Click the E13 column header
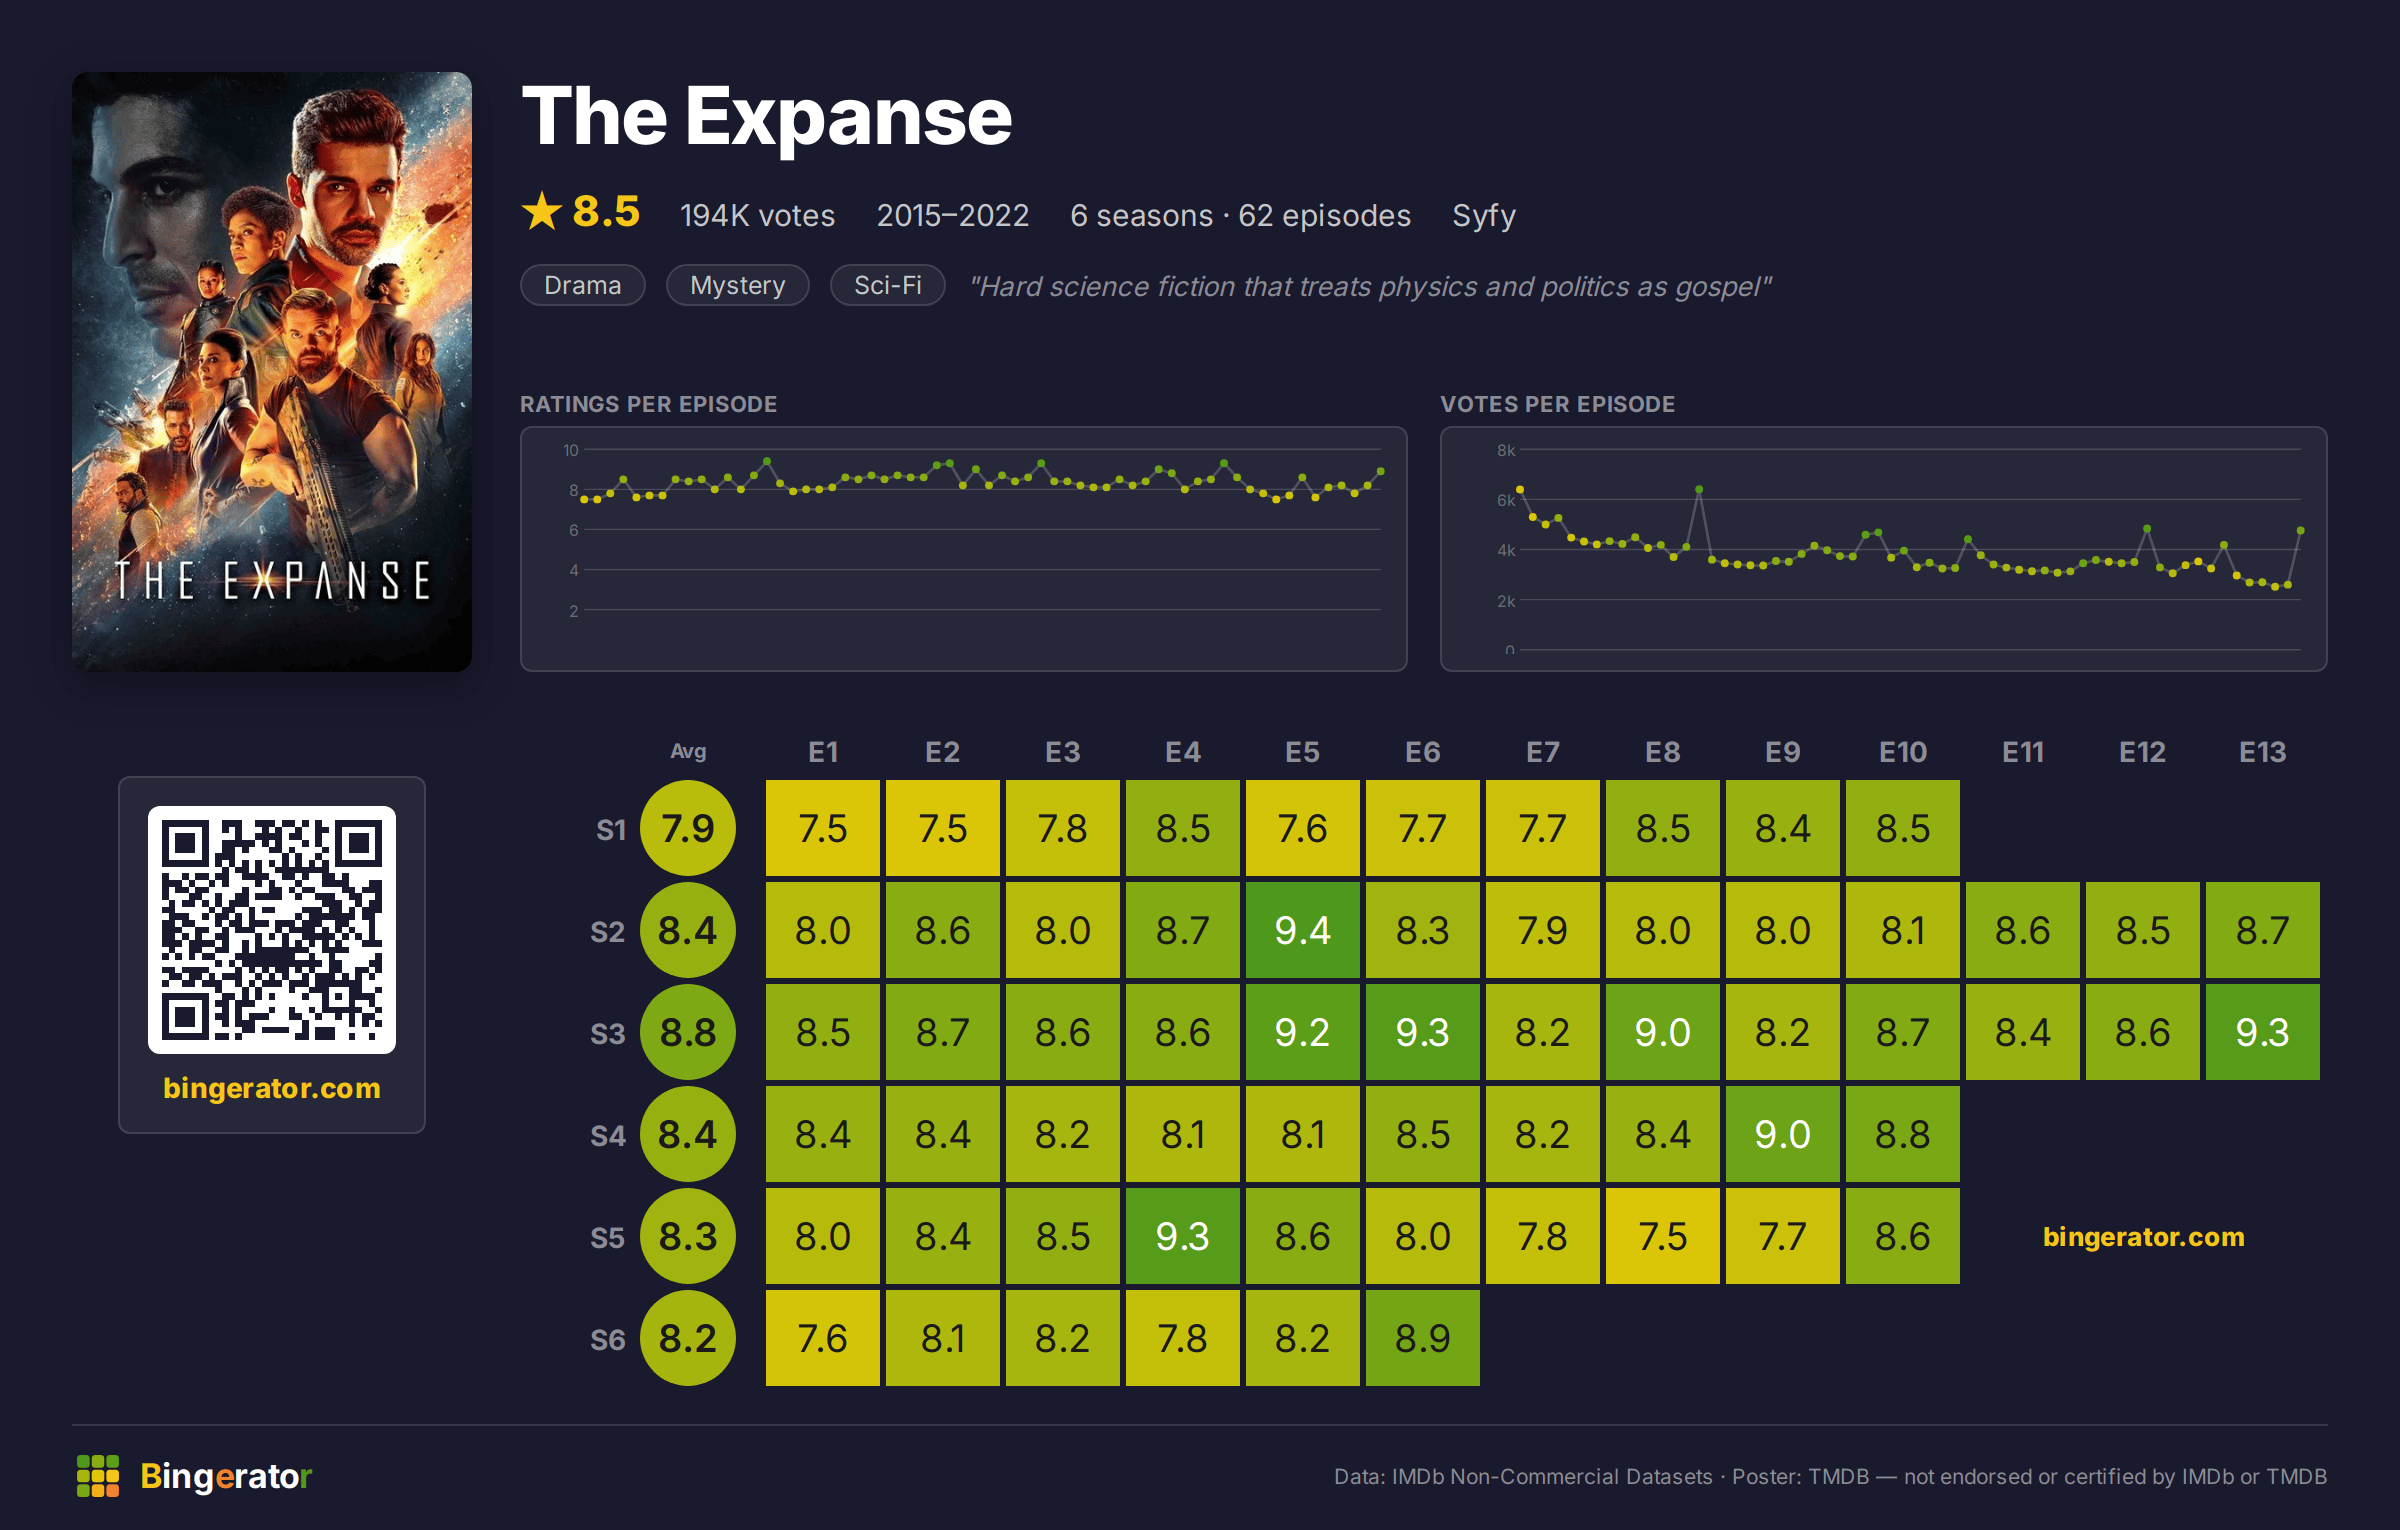 pyautogui.click(x=2263, y=752)
